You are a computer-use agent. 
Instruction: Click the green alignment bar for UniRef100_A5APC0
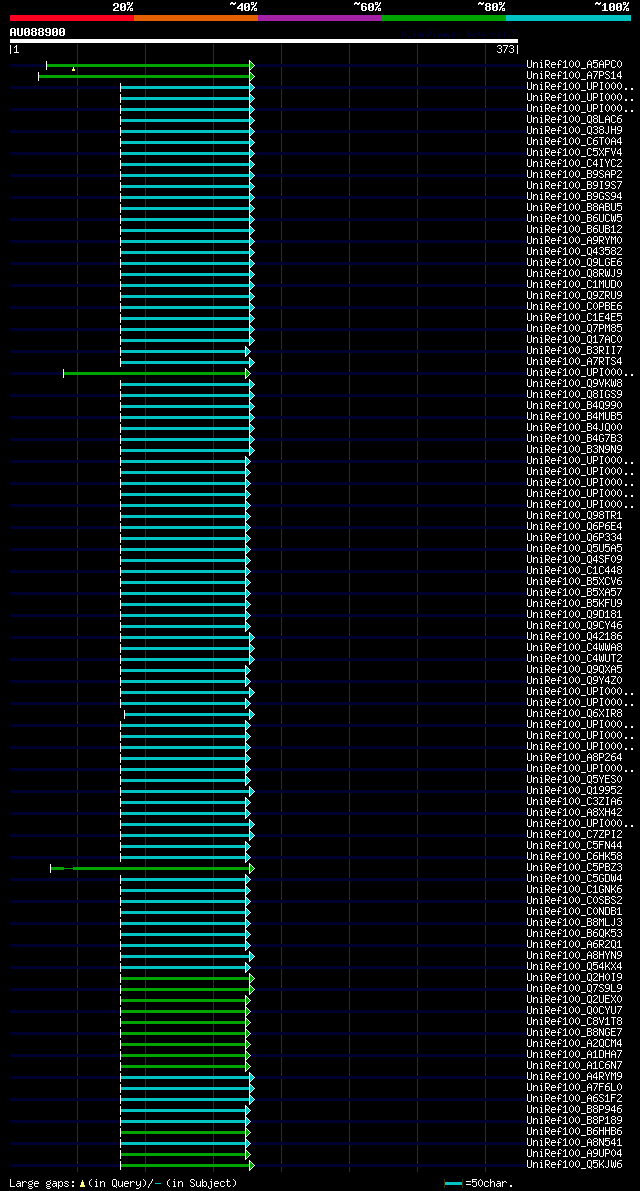coord(150,65)
